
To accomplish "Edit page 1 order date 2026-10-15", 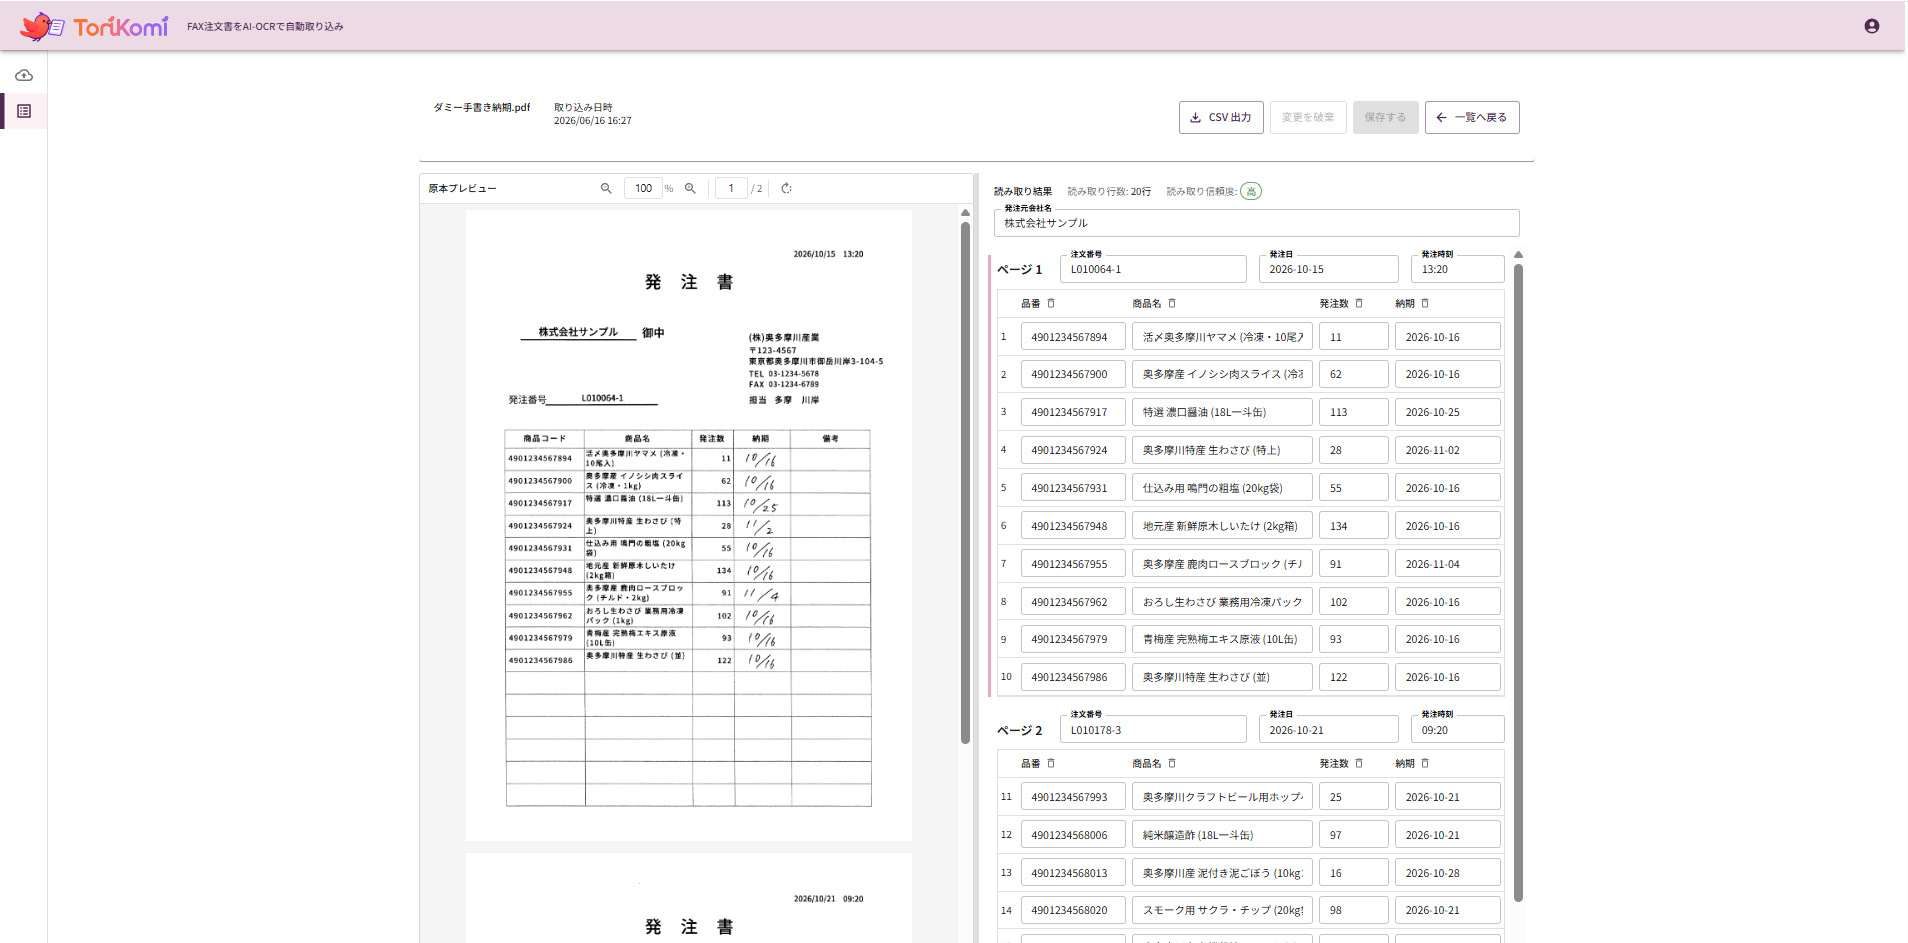I will coord(1328,269).
